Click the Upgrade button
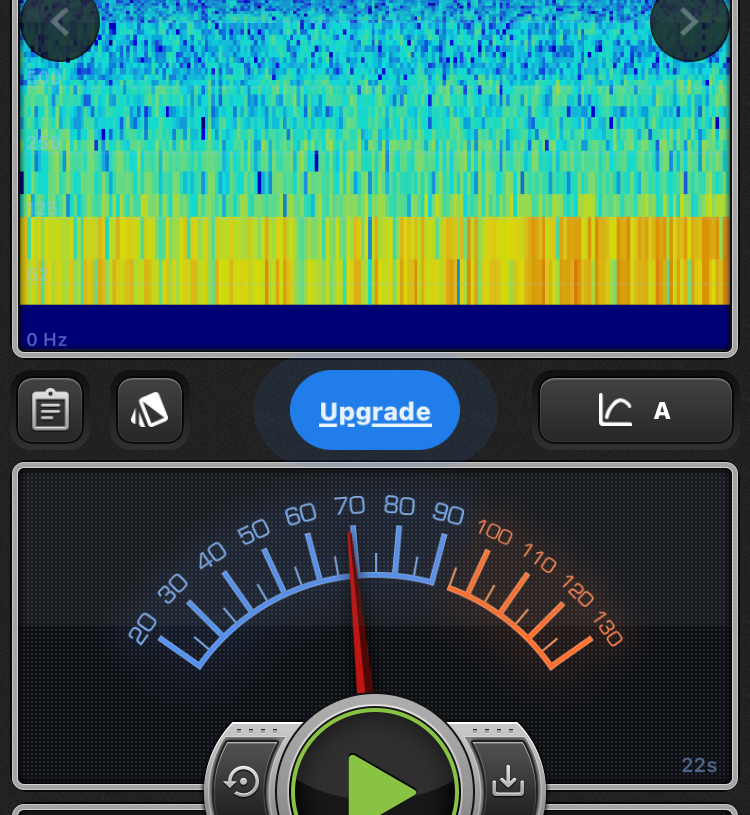The width and height of the screenshot is (750, 815). point(375,411)
